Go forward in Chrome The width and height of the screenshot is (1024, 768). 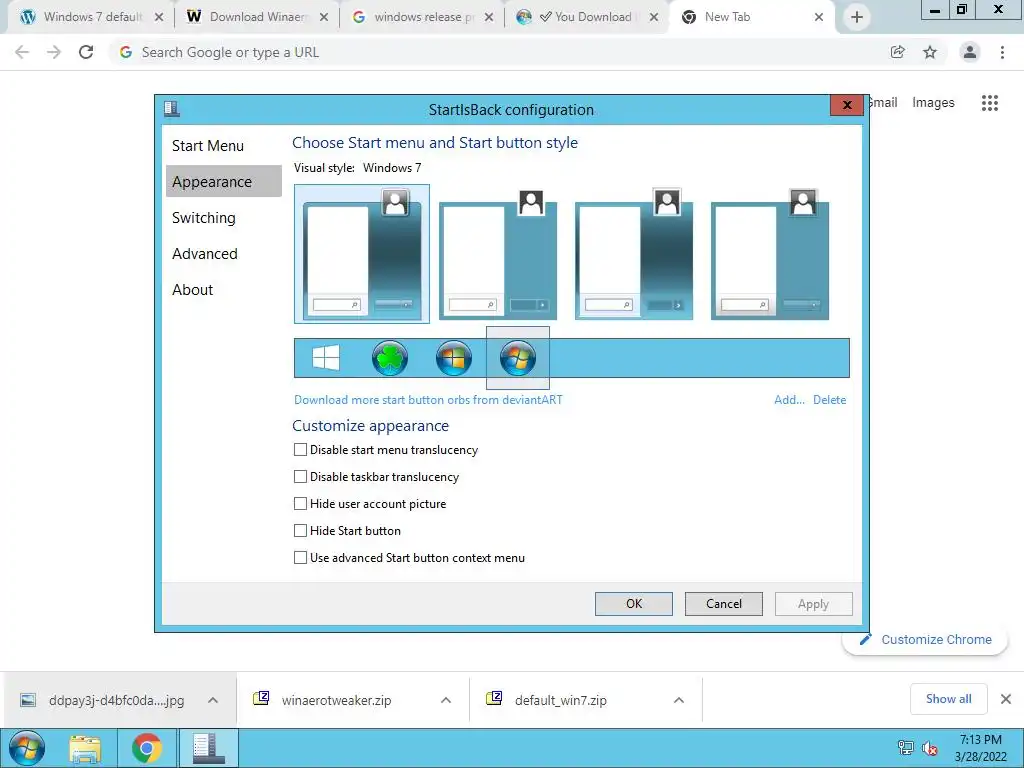point(54,52)
